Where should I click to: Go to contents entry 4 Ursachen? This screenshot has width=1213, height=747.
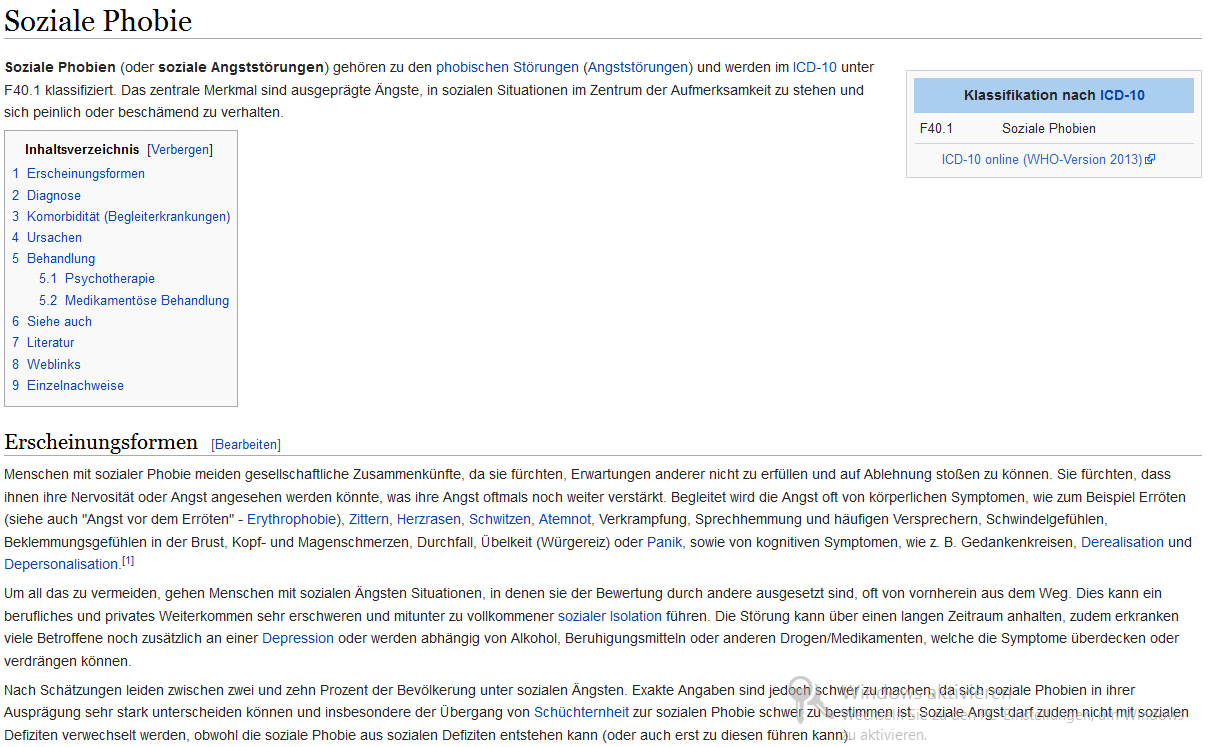[47, 237]
